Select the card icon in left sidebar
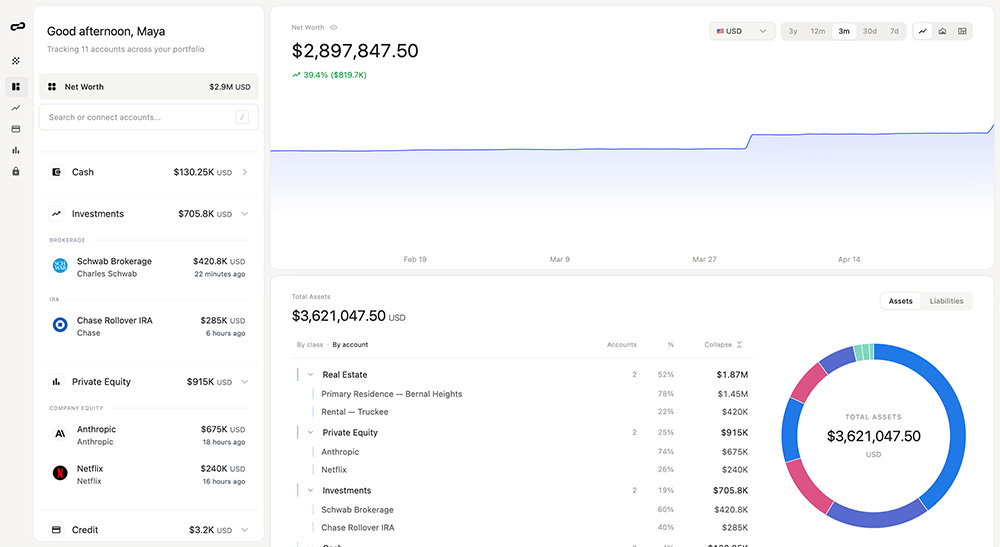The width and height of the screenshot is (1000, 547). [16, 129]
